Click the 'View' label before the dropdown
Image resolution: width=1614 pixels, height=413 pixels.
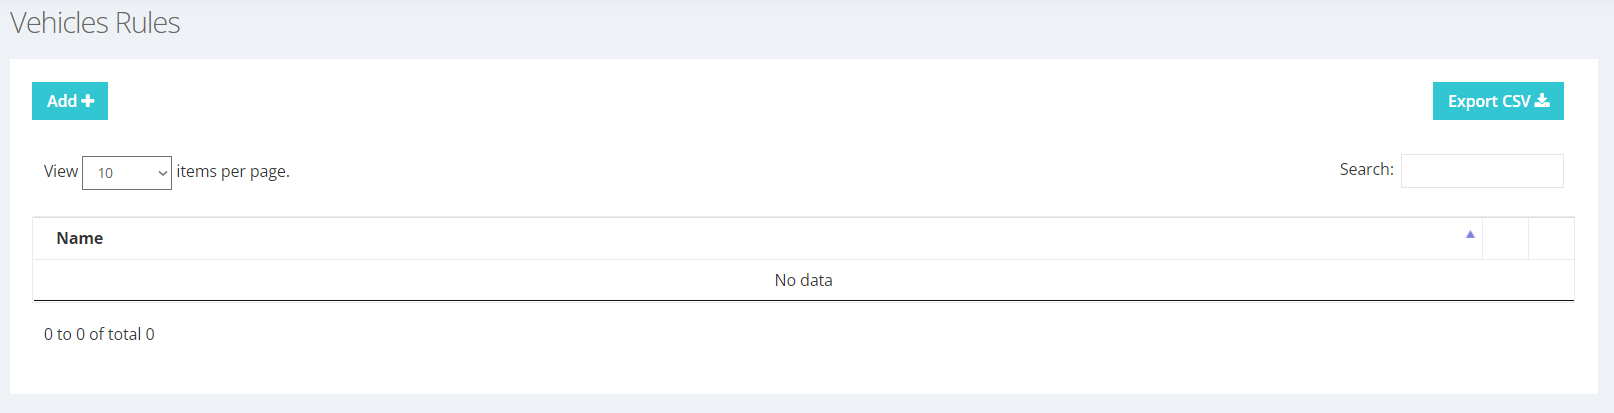pos(61,171)
